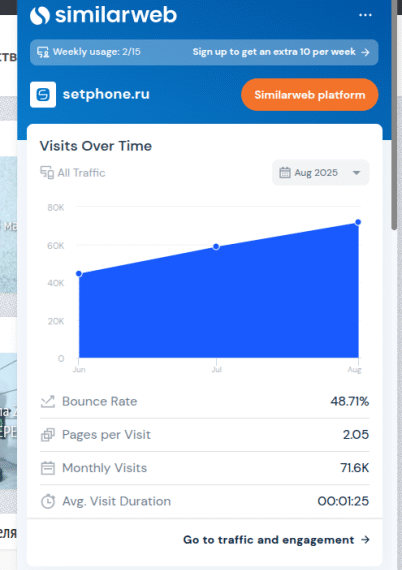Click the Bounce Rate label

pyautogui.click(x=100, y=401)
